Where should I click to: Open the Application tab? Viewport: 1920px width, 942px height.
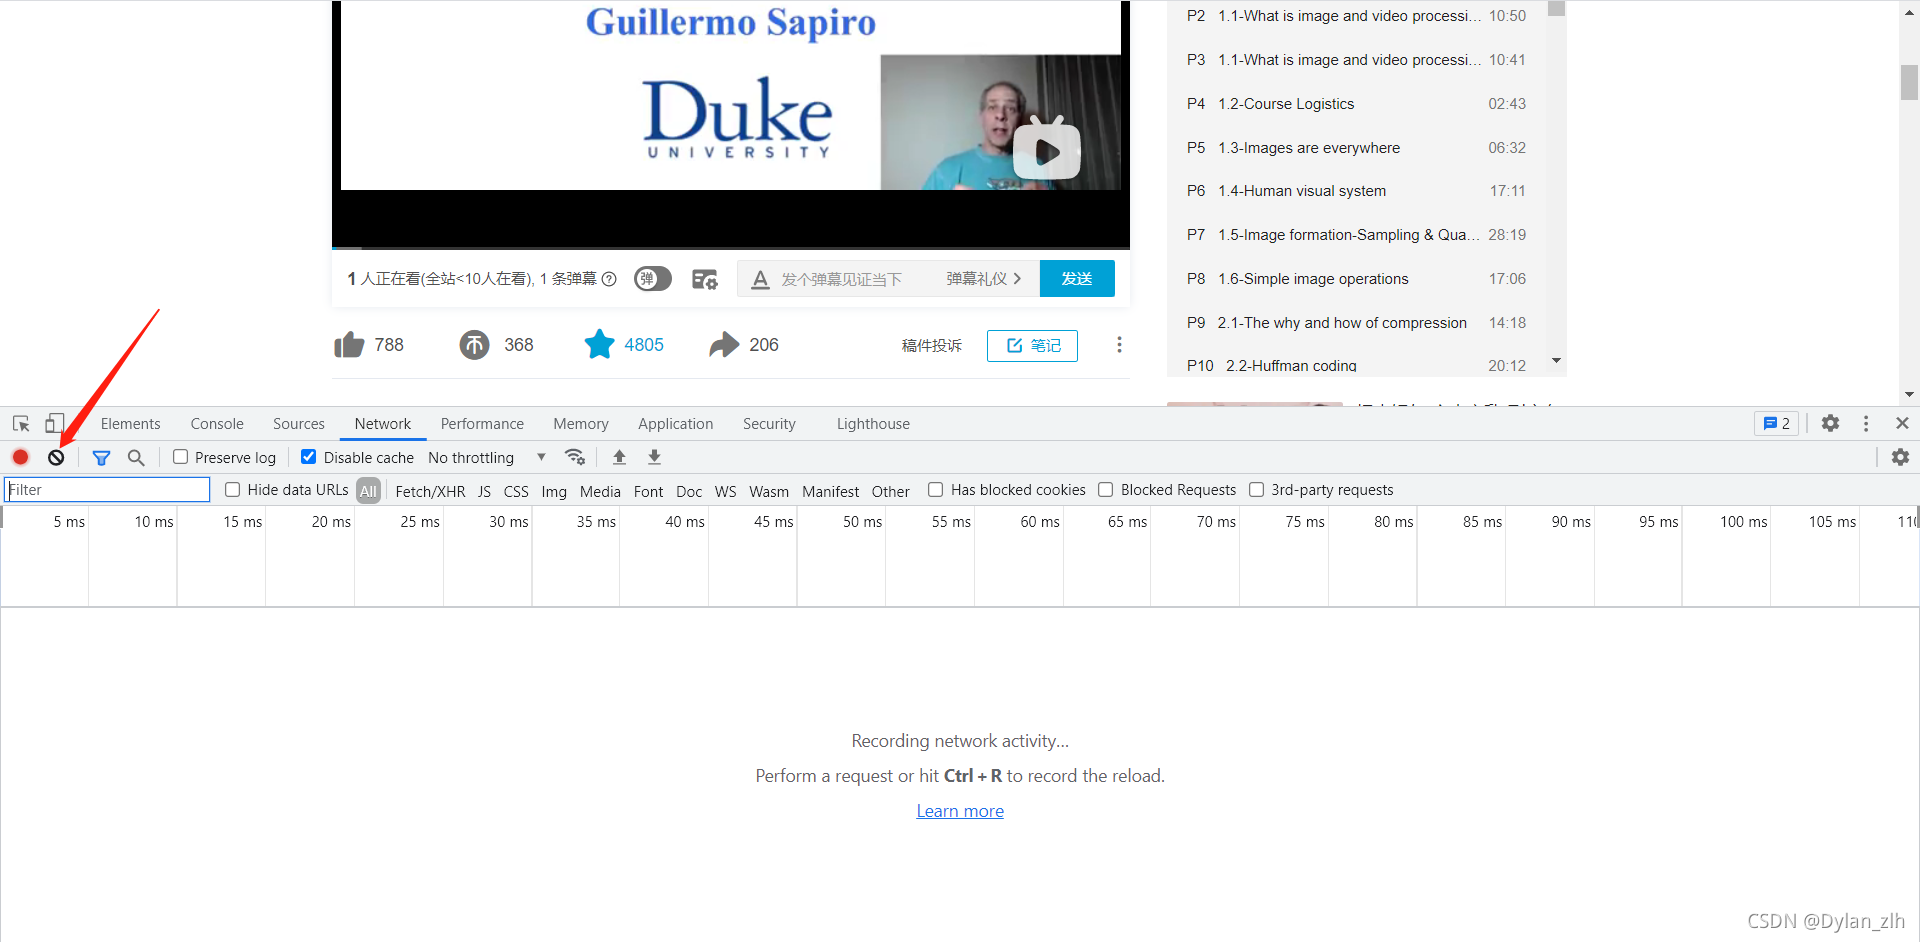(676, 423)
